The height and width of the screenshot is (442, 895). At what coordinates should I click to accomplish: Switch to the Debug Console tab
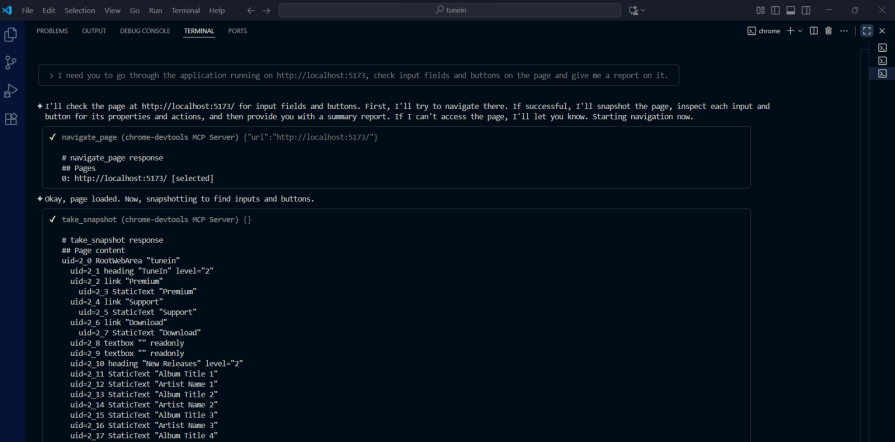click(145, 31)
